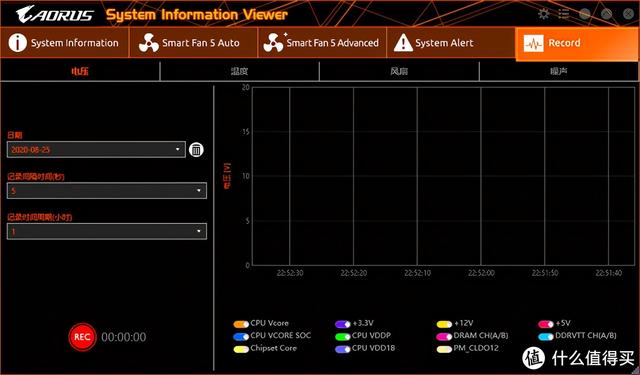
Task: Expand the record duration dropdown set to 1
Action: pyautogui.click(x=107, y=231)
